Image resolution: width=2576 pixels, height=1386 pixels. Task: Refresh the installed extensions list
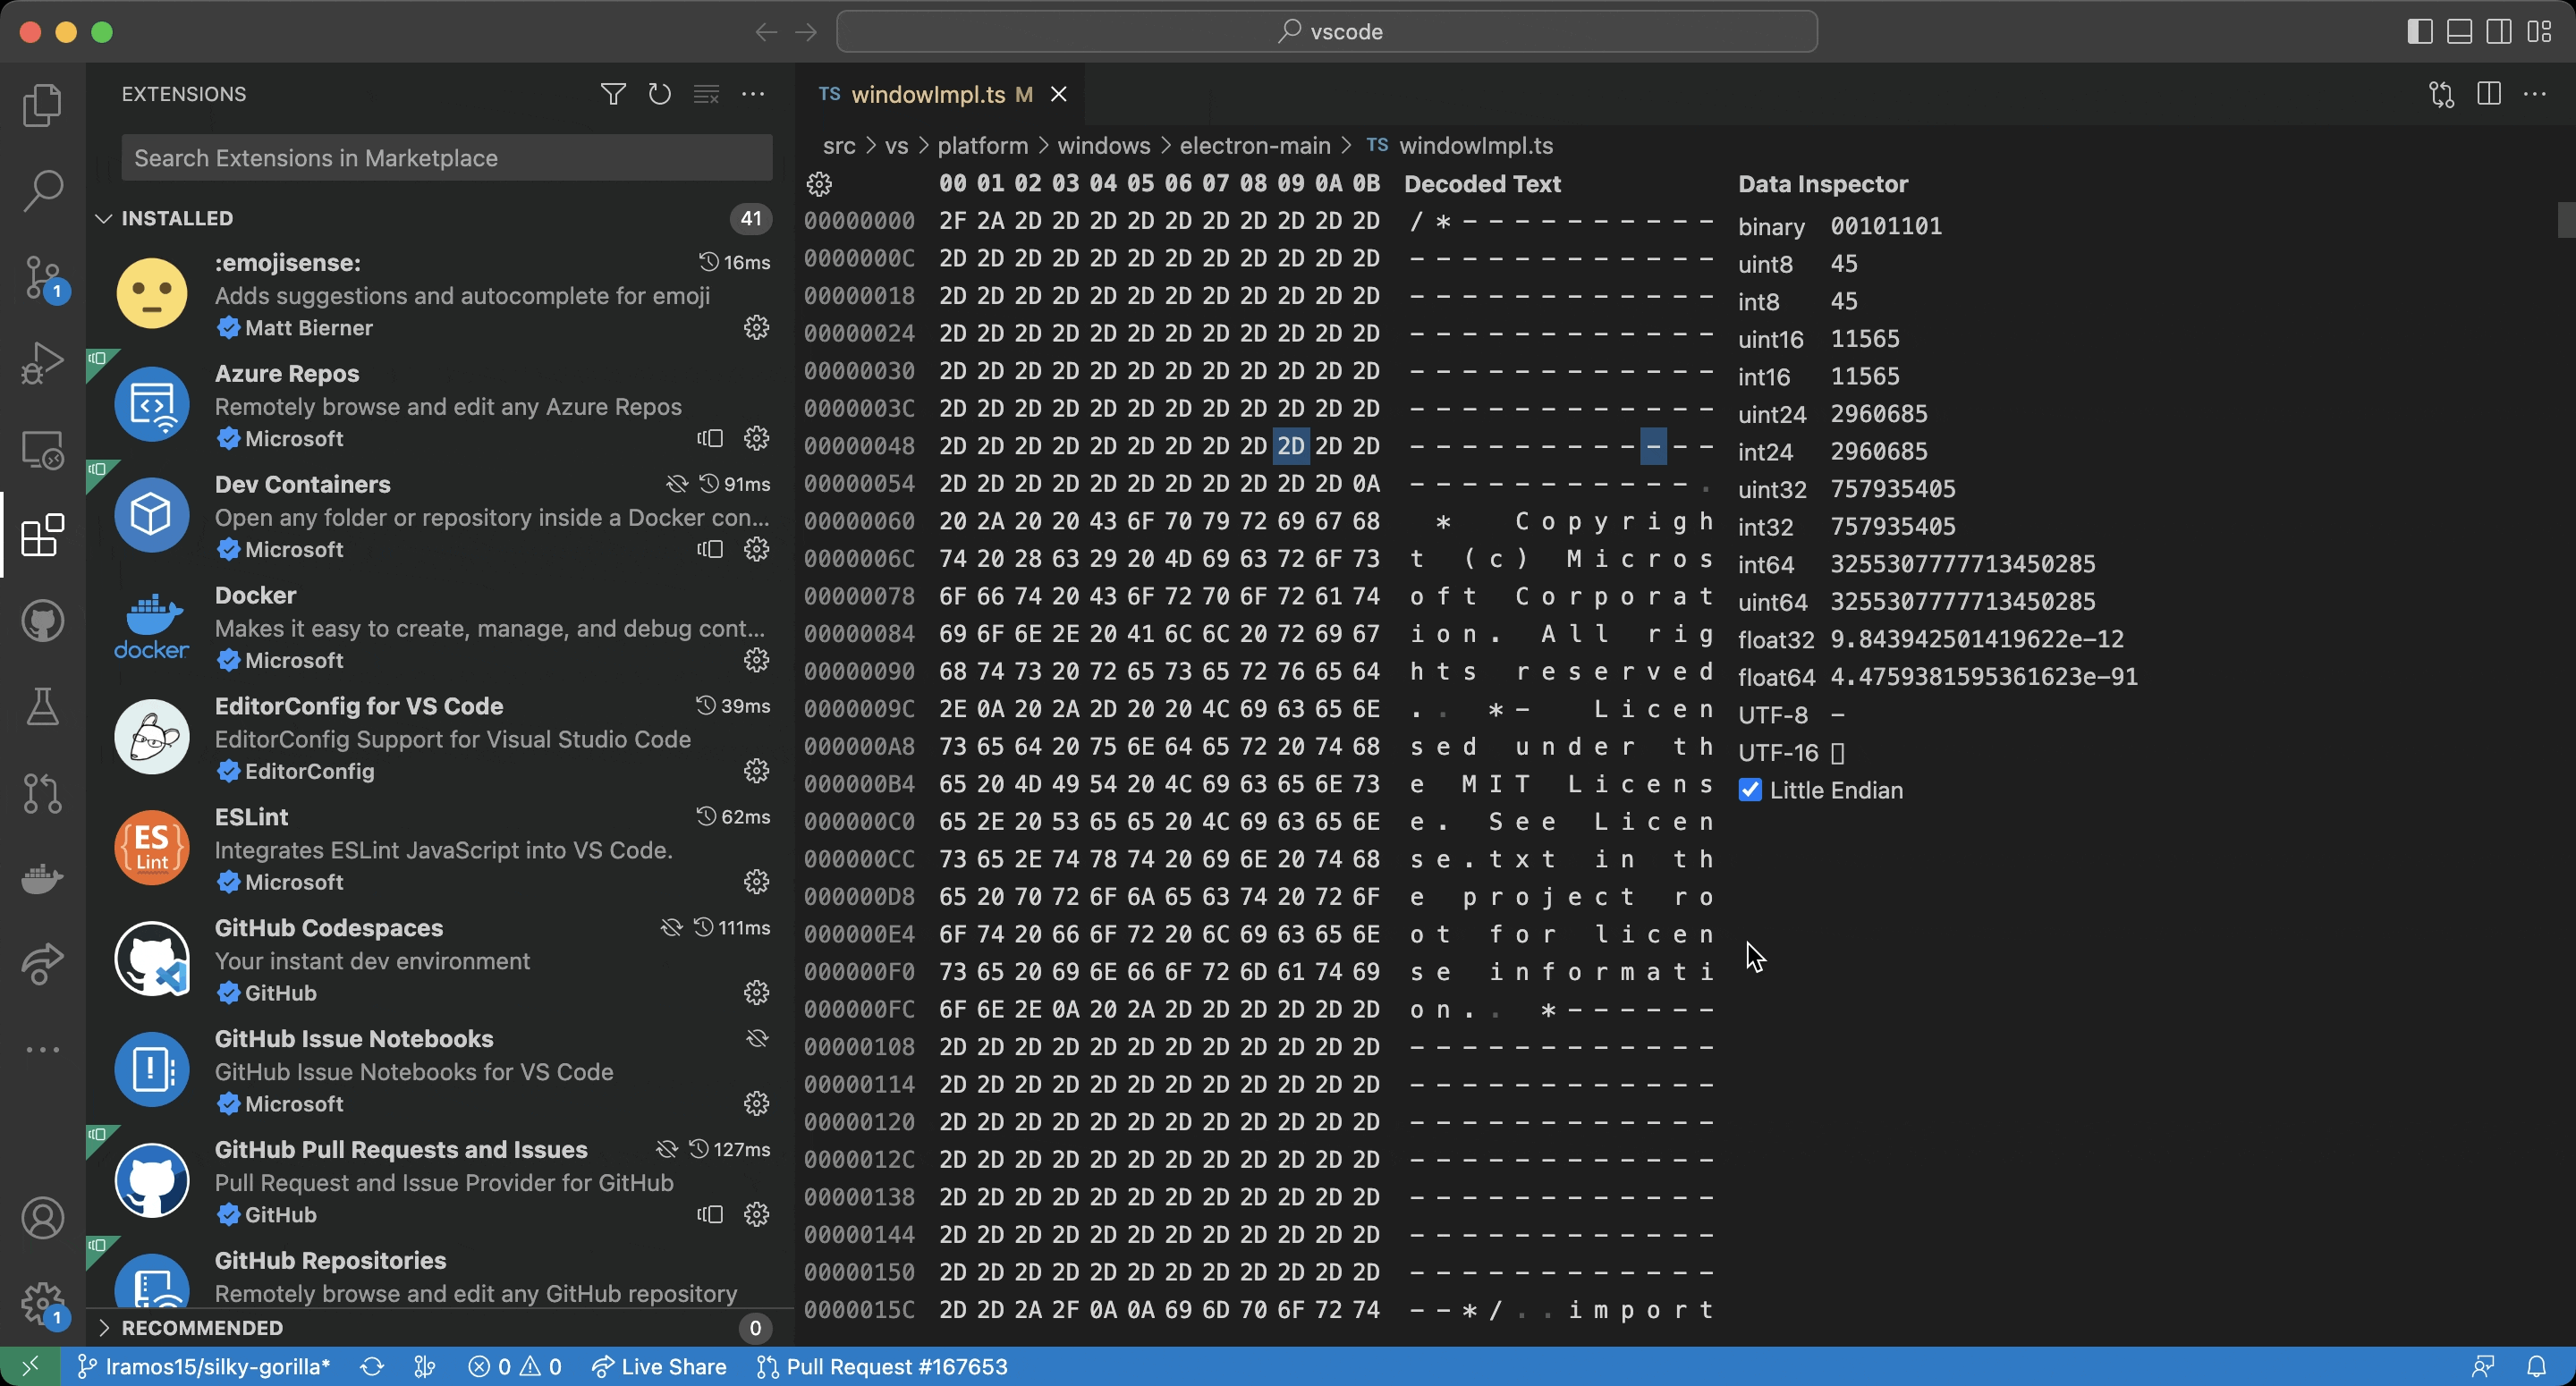[x=659, y=94]
